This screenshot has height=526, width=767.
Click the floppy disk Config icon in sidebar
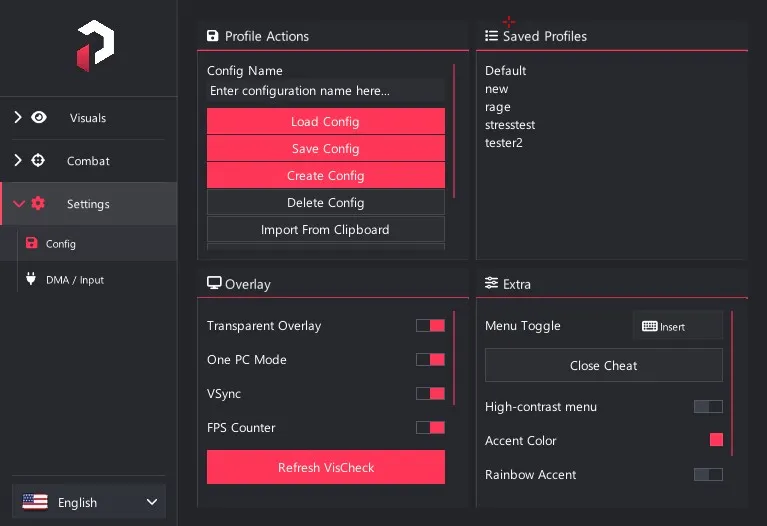31,243
